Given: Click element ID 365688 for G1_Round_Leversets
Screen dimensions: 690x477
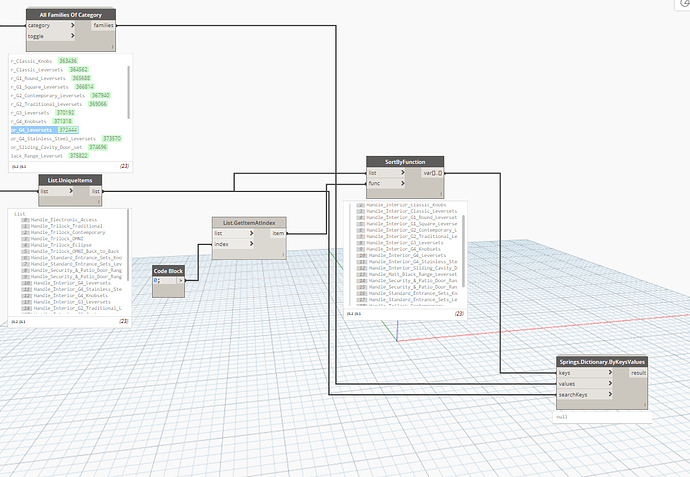Looking at the screenshot, I should 81,78.
